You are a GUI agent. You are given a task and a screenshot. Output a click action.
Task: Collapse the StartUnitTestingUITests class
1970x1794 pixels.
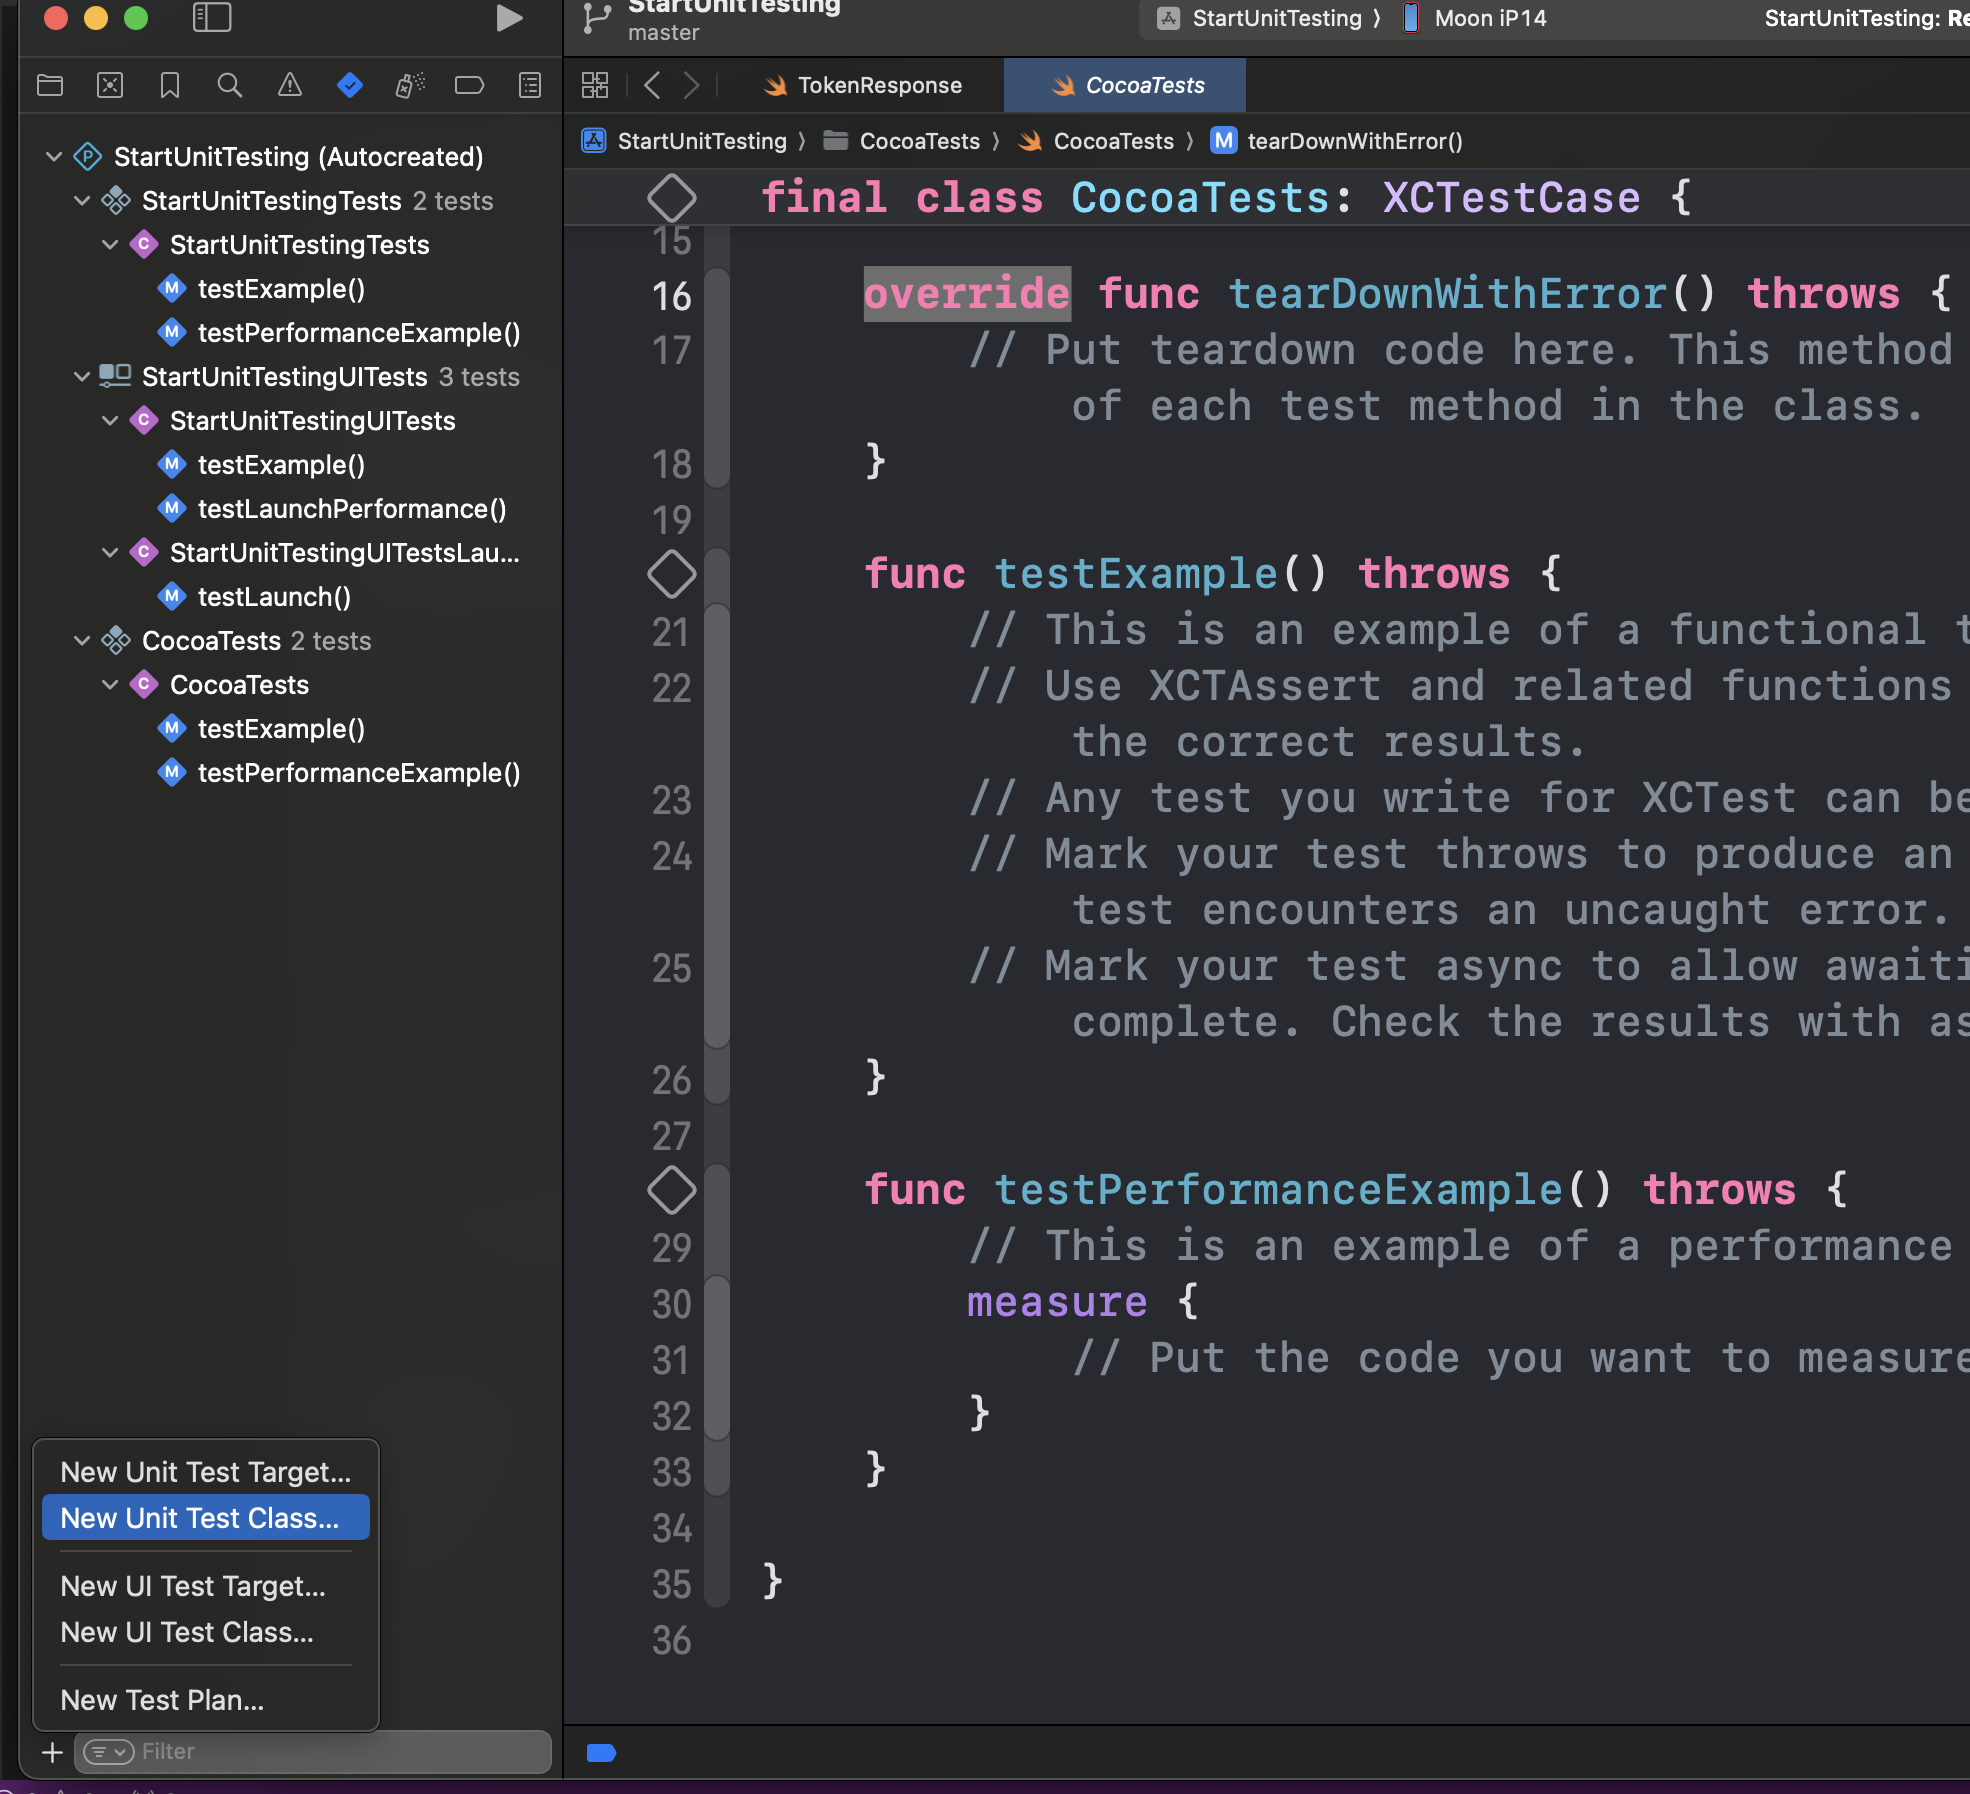pyautogui.click(x=110, y=421)
